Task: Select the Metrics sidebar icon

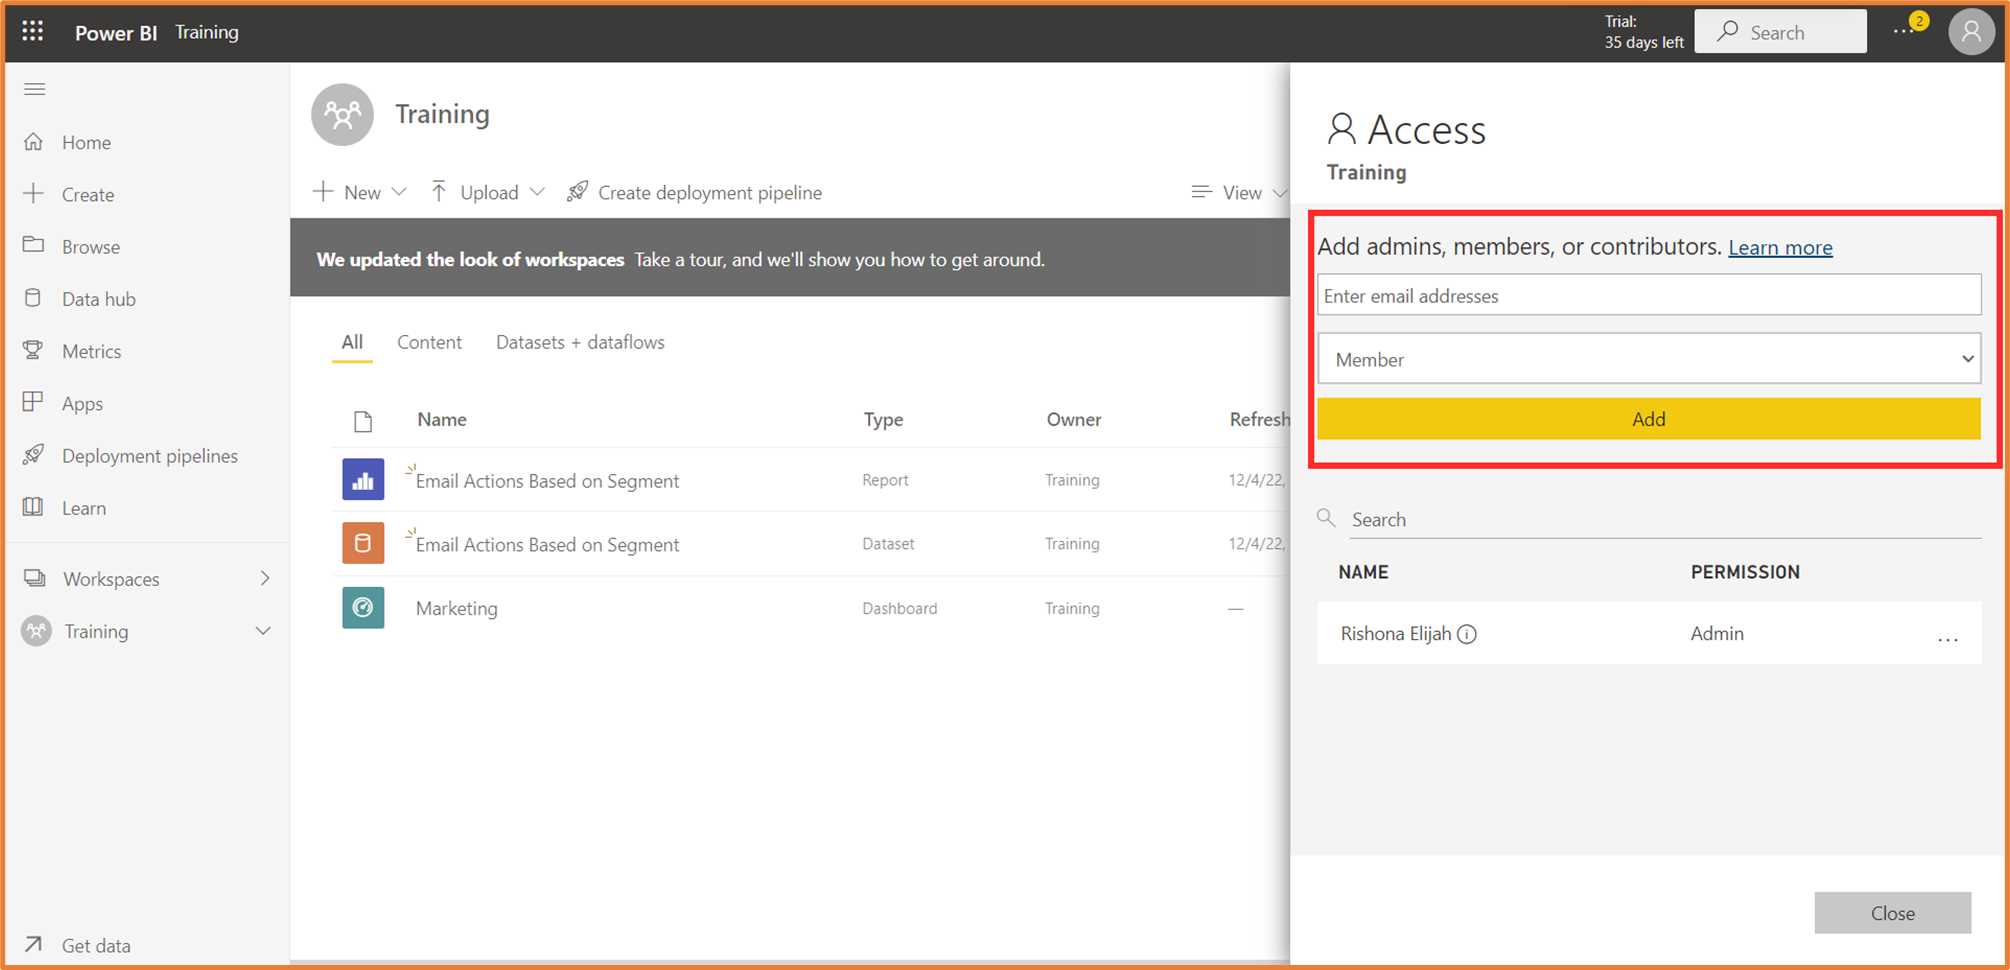Action: point(33,350)
